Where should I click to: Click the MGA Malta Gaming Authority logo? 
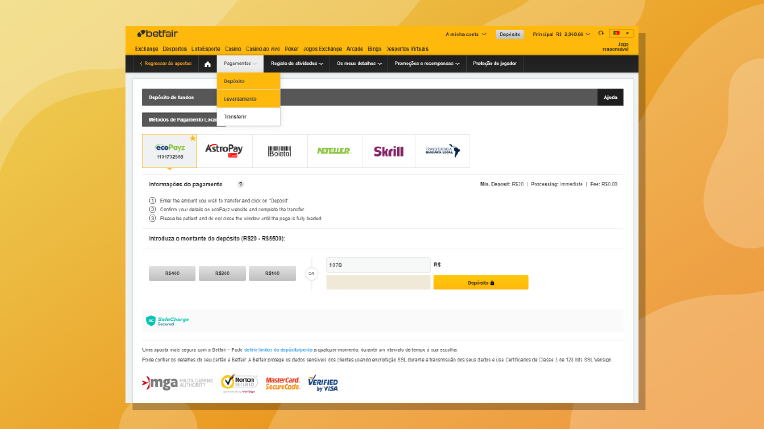pyautogui.click(x=177, y=383)
